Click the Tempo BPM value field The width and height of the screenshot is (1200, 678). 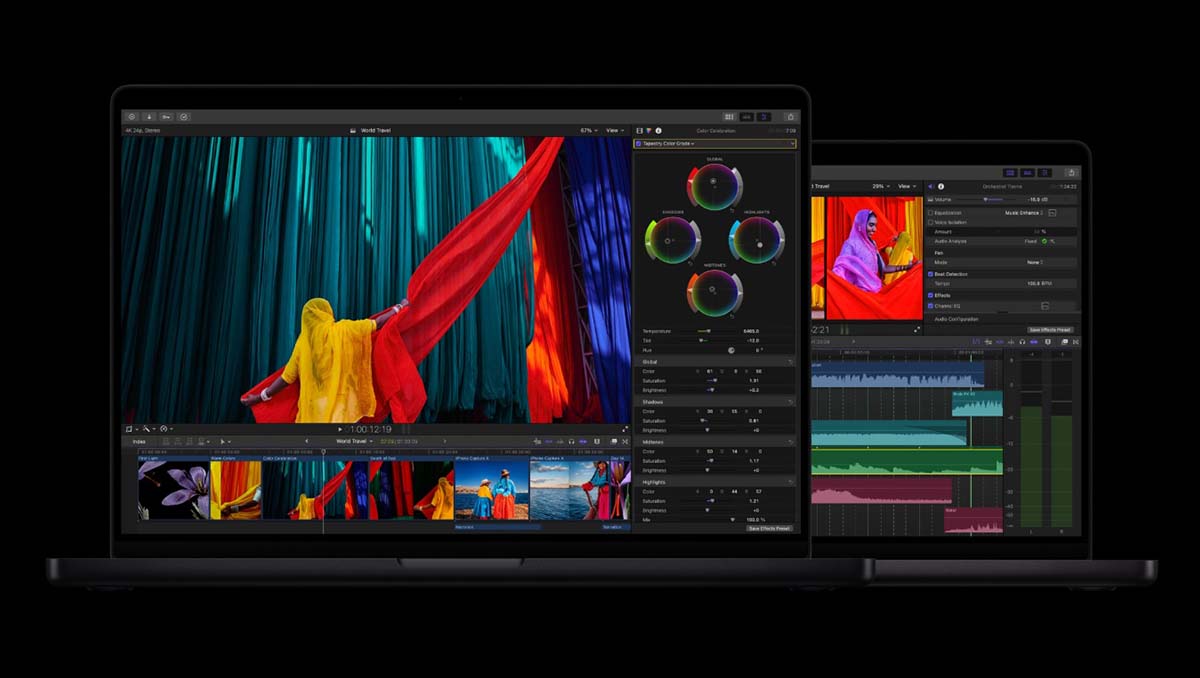click(x=1040, y=283)
